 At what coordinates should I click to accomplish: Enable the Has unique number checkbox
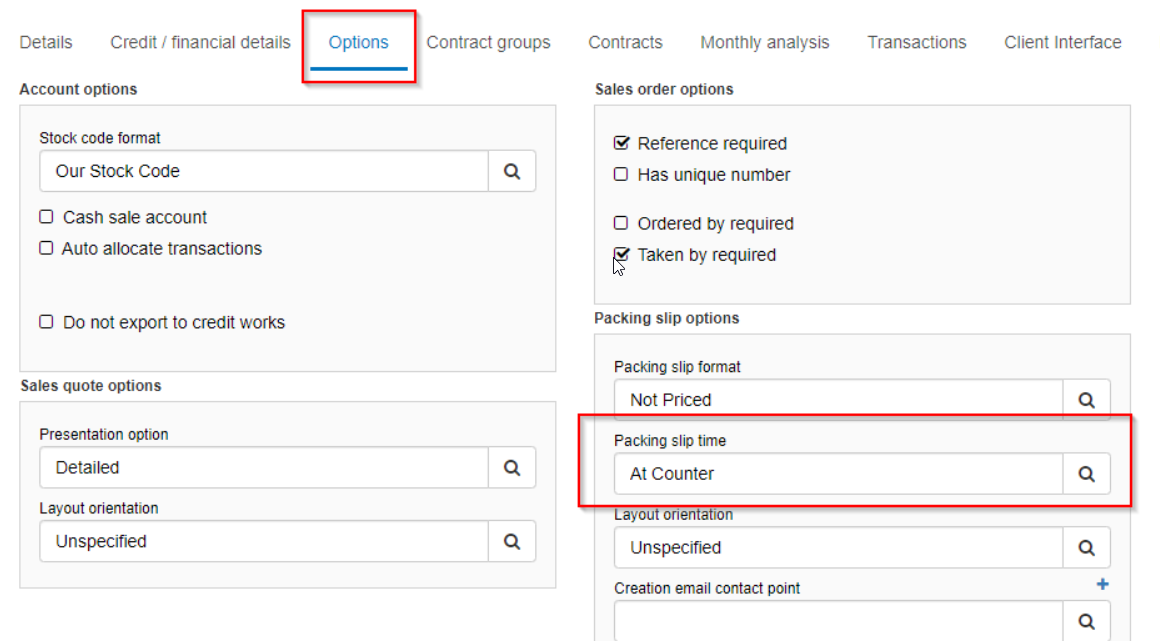click(x=621, y=175)
